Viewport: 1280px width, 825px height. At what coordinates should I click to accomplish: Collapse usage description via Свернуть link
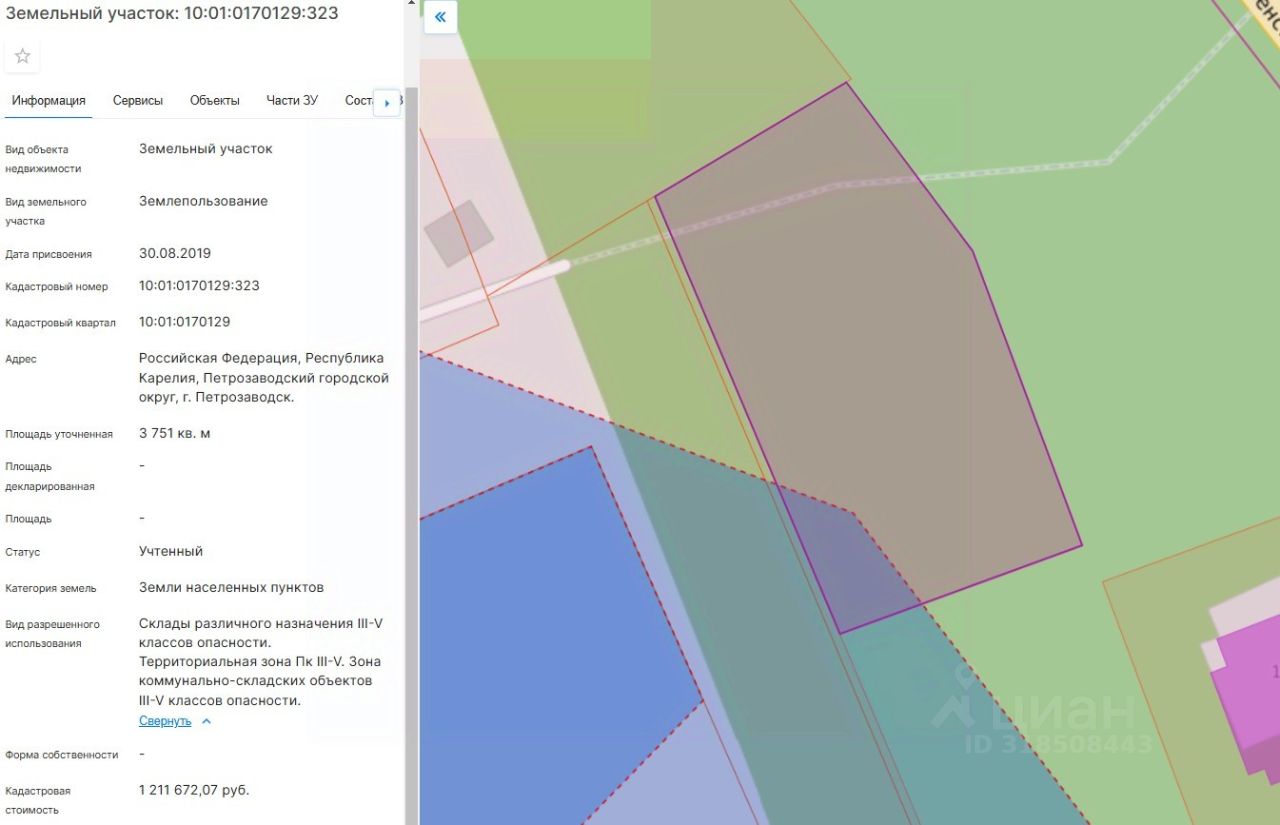click(165, 721)
